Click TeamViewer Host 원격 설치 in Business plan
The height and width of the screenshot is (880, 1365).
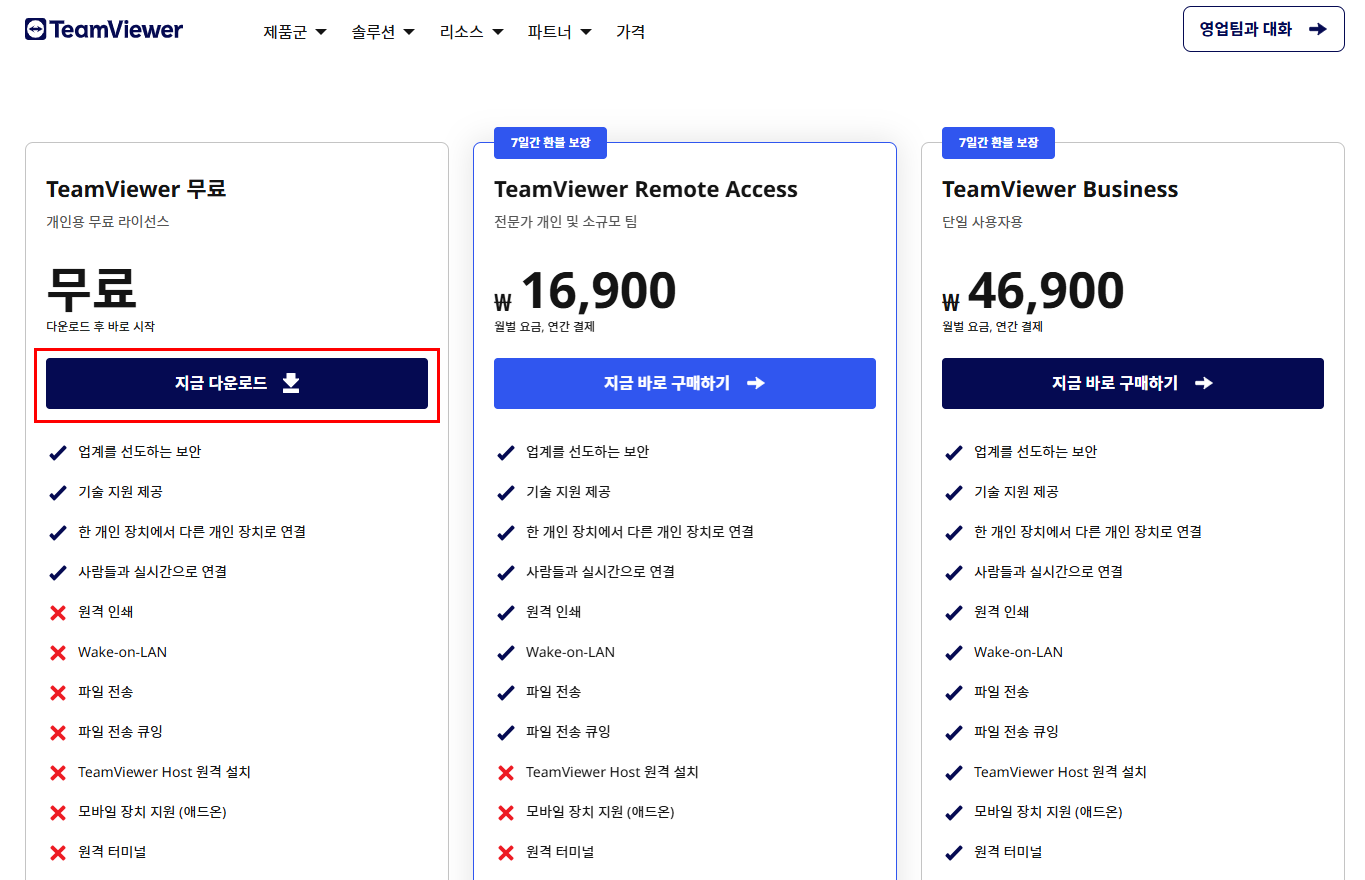click(x=1060, y=772)
